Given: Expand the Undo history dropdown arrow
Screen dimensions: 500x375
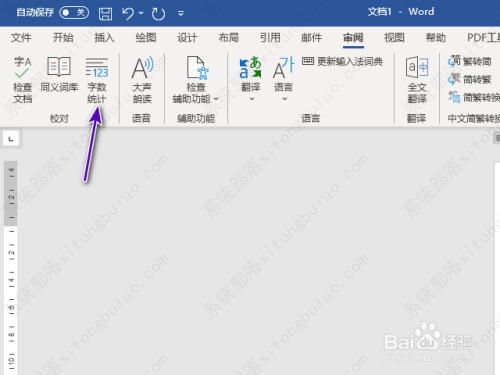Looking at the screenshot, I should (141, 13).
